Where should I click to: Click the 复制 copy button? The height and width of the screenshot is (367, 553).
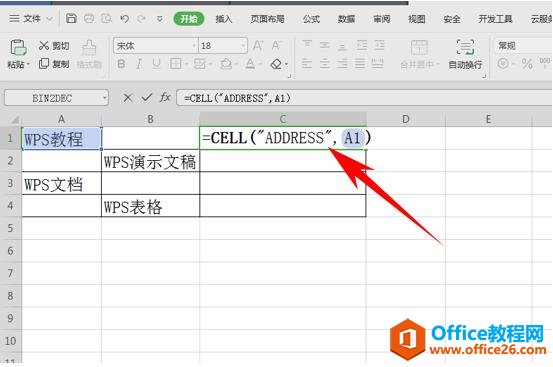coord(54,64)
